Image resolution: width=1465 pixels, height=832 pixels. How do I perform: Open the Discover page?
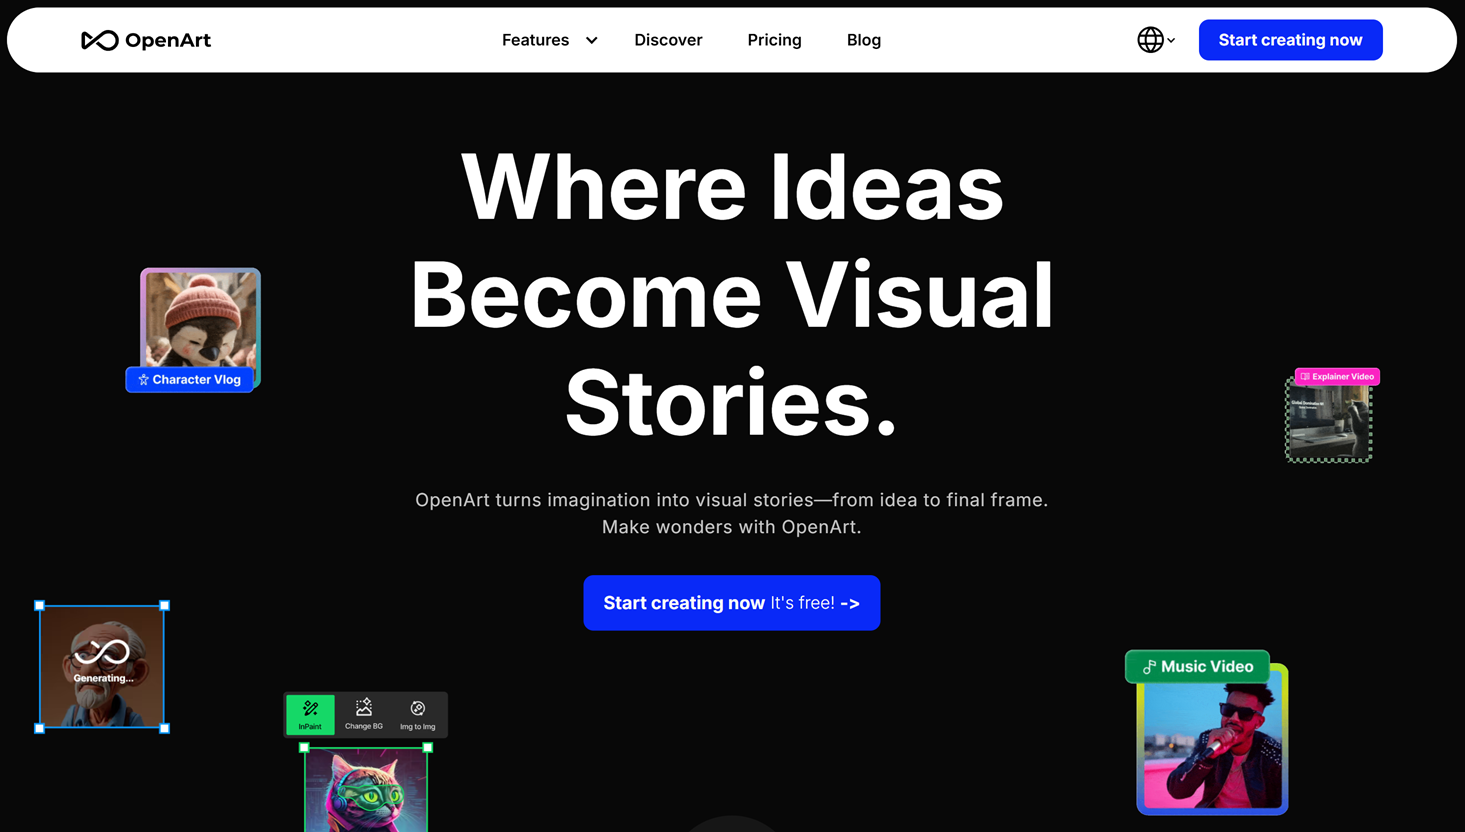click(x=668, y=40)
